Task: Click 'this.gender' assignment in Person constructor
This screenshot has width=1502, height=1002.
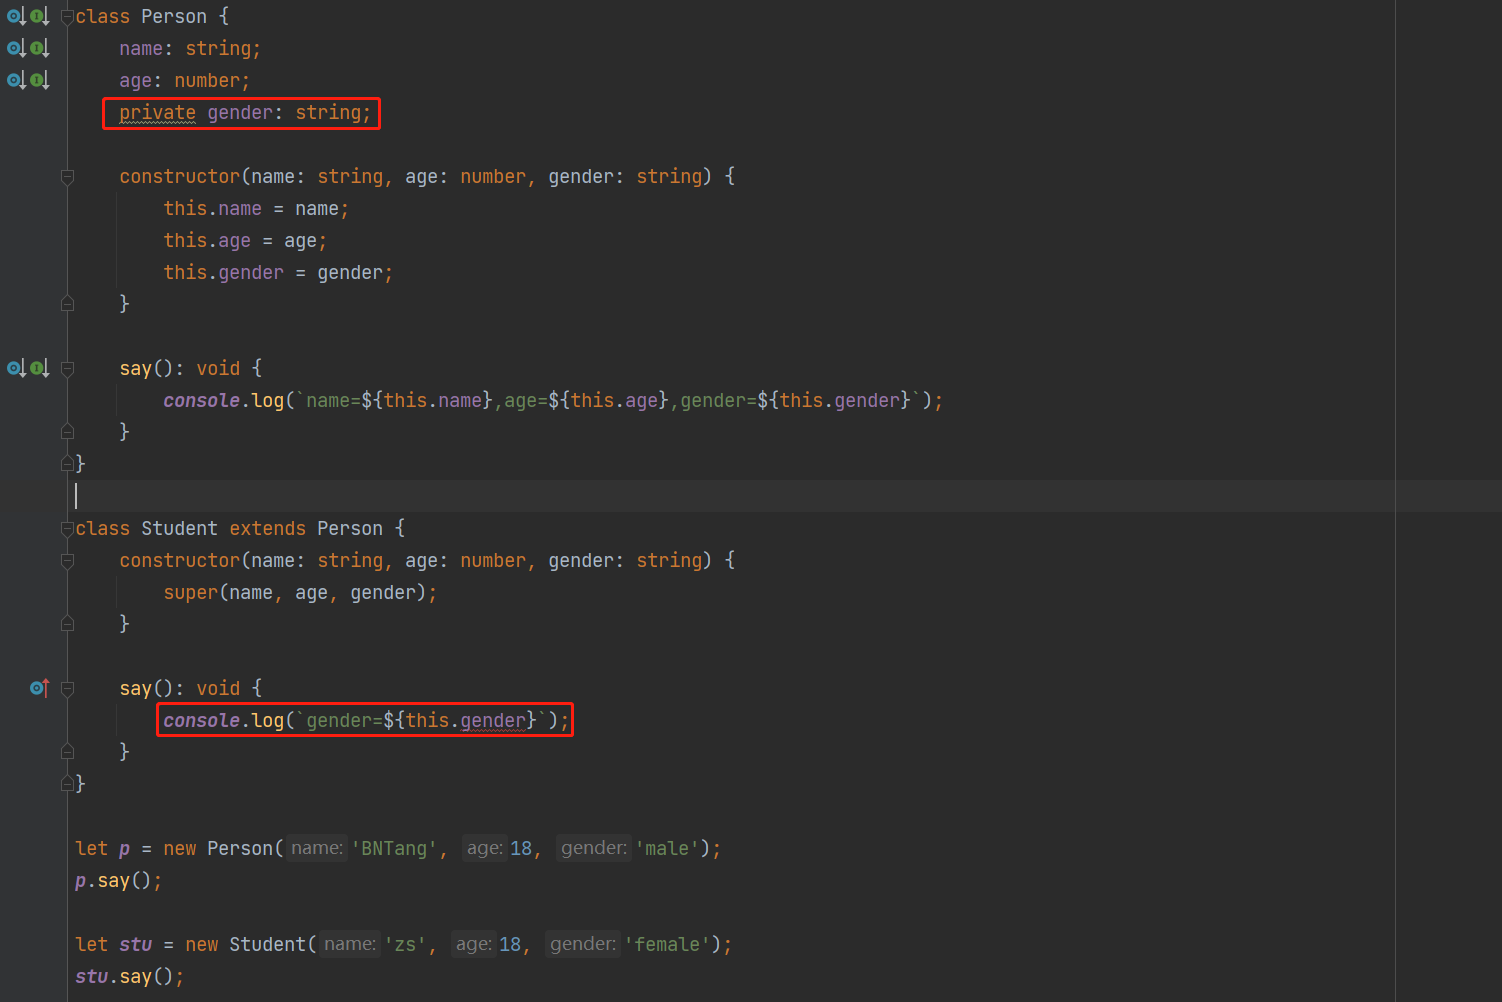Action: pyautogui.click(x=224, y=273)
